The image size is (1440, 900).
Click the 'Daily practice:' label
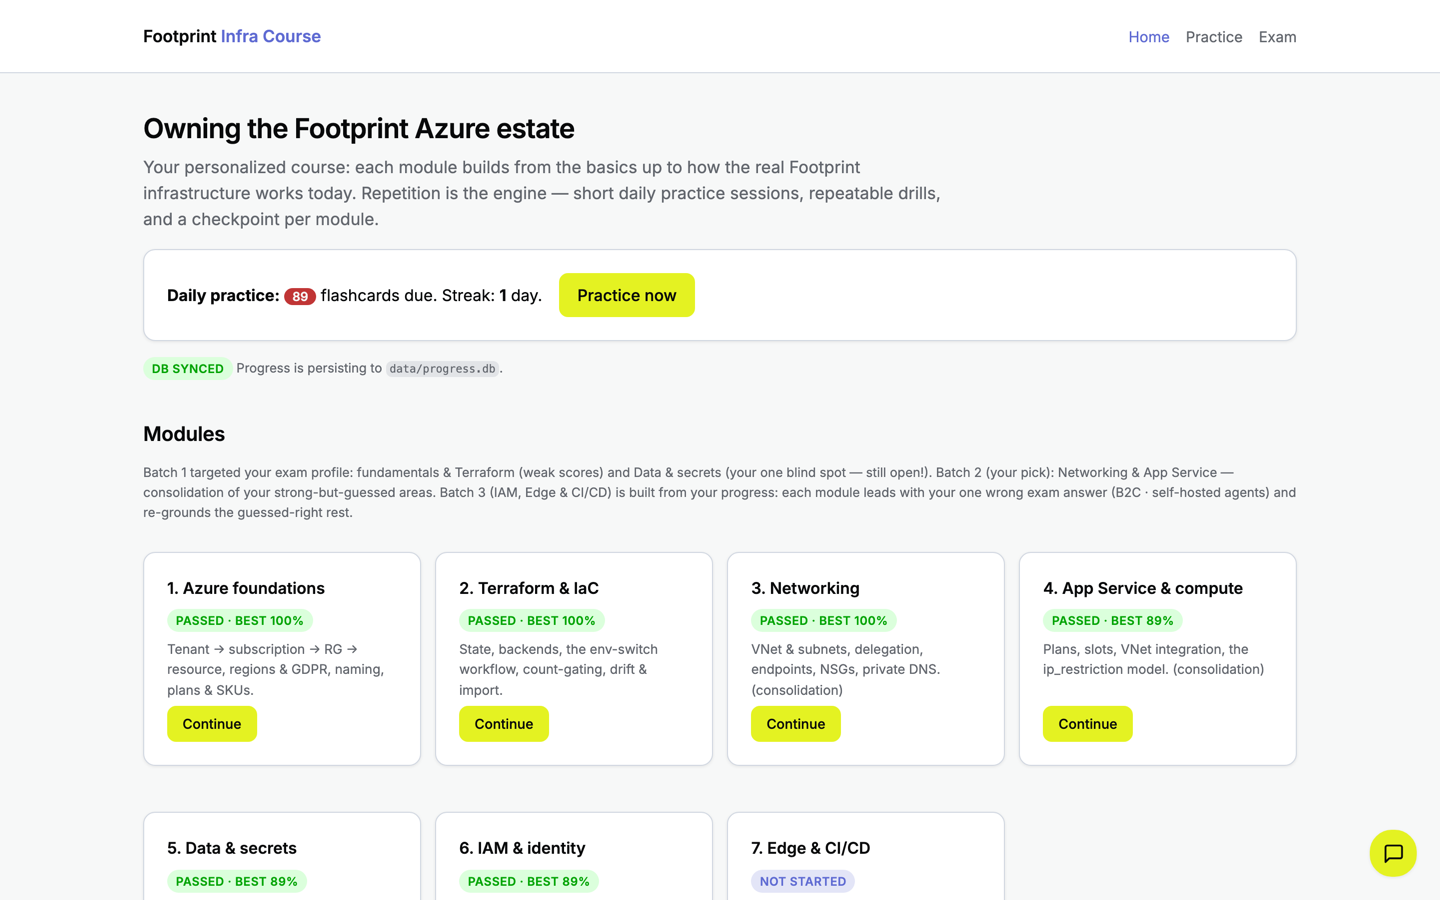(x=223, y=295)
